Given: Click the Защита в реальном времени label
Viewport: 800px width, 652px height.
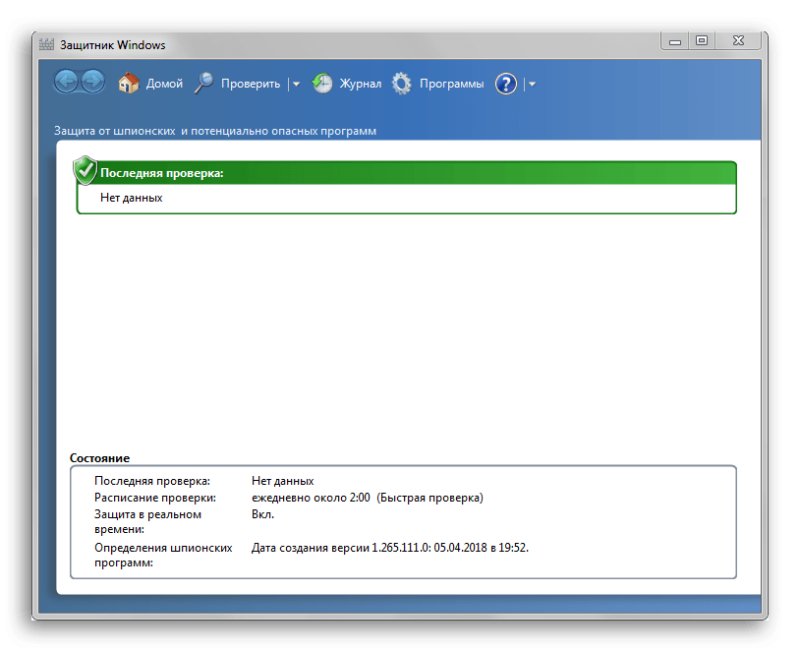Looking at the screenshot, I should point(148,521).
